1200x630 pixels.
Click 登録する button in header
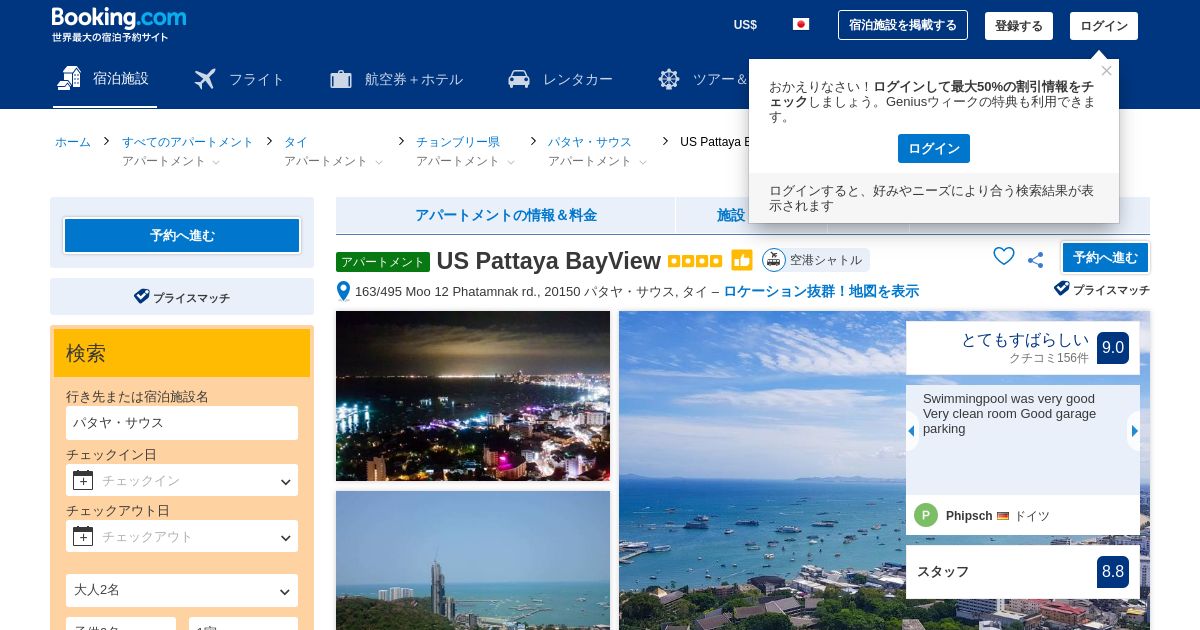1019,26
